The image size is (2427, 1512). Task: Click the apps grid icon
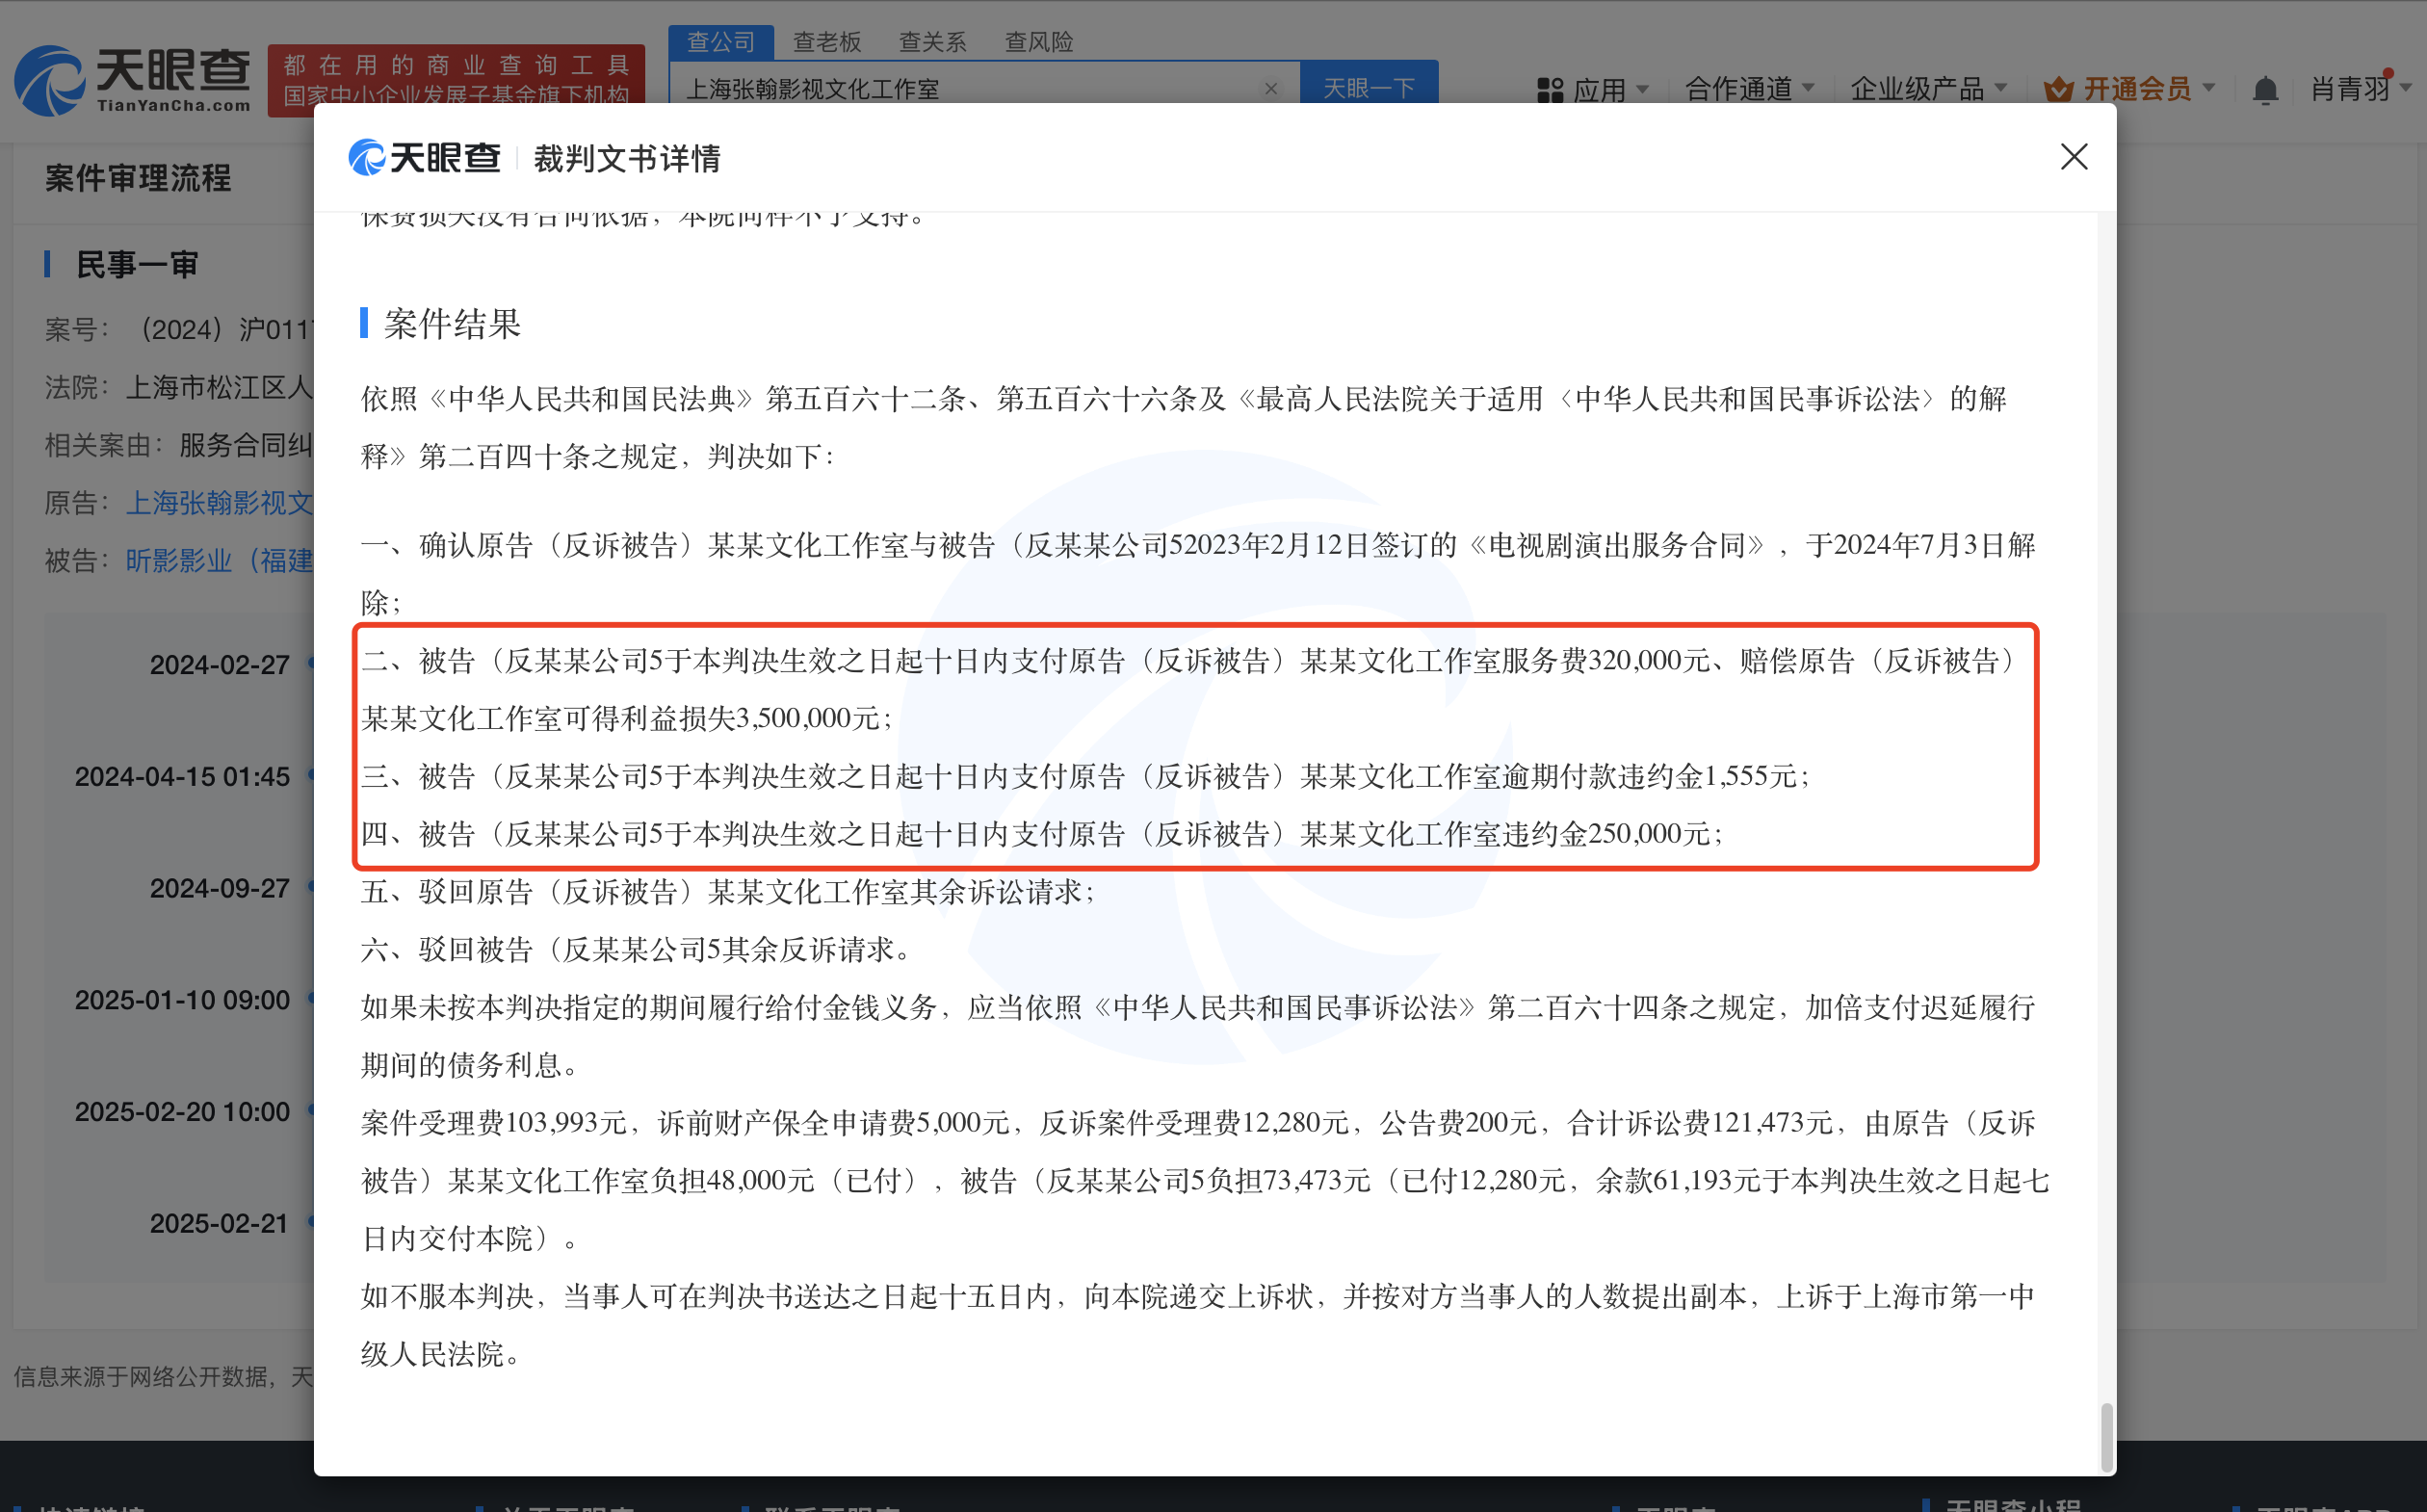[x=1549, y=90]
